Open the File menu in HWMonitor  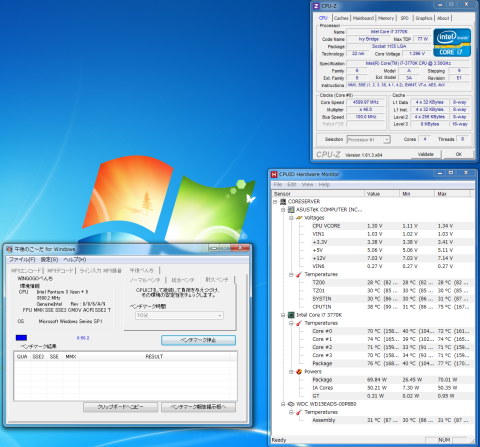pos(278,184)
